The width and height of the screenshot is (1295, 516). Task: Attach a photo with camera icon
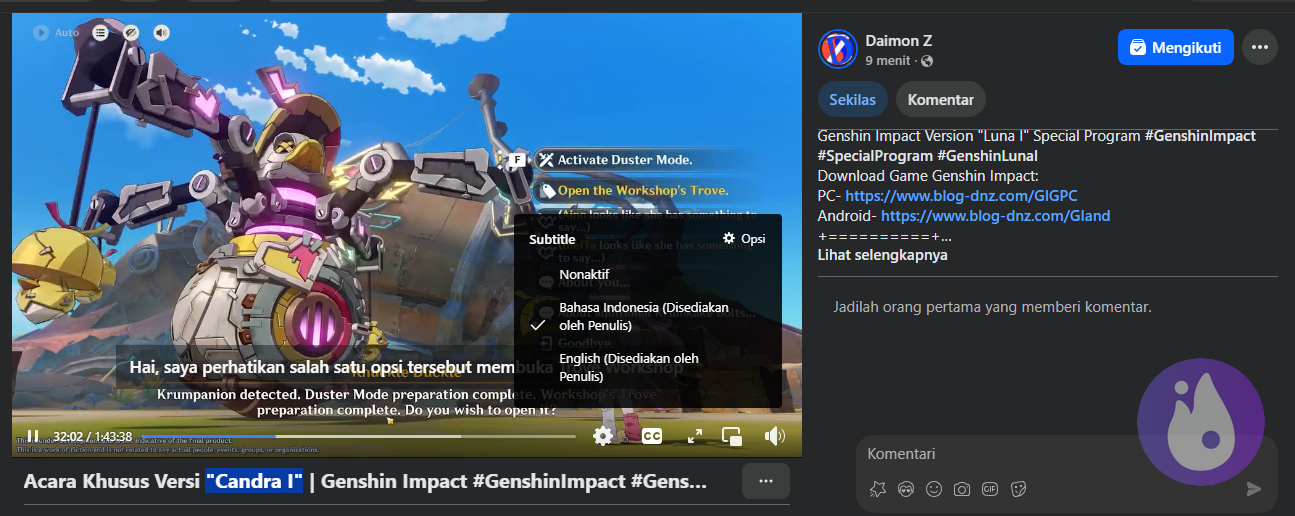click(962, 489)
